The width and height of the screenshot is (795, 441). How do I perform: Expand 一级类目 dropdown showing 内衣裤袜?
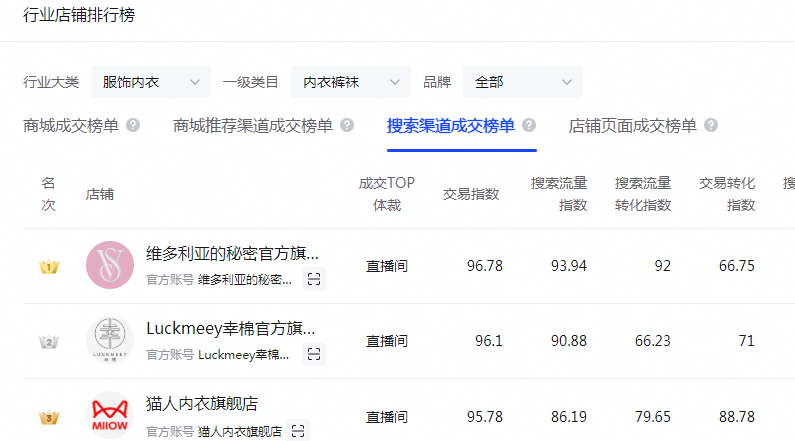coord(351,82)
